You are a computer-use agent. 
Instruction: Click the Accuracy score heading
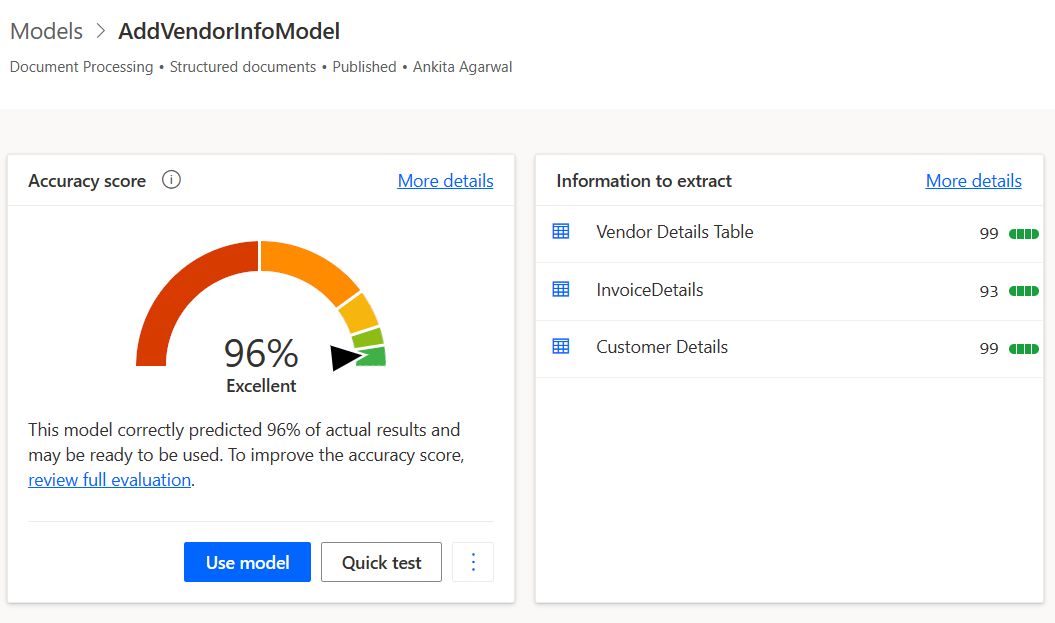point(87,180)
